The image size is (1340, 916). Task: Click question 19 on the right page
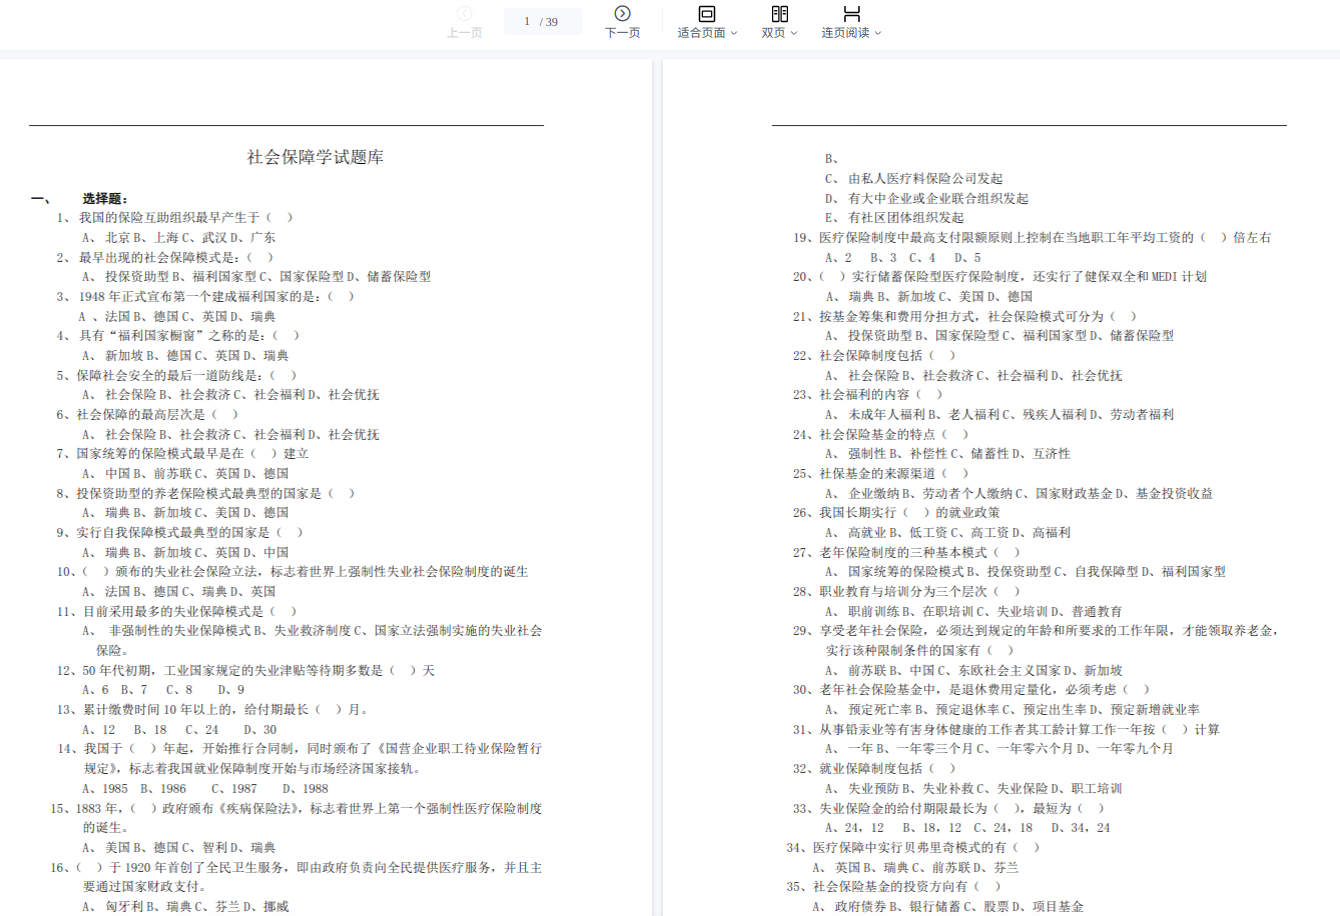pos(1031,237)
